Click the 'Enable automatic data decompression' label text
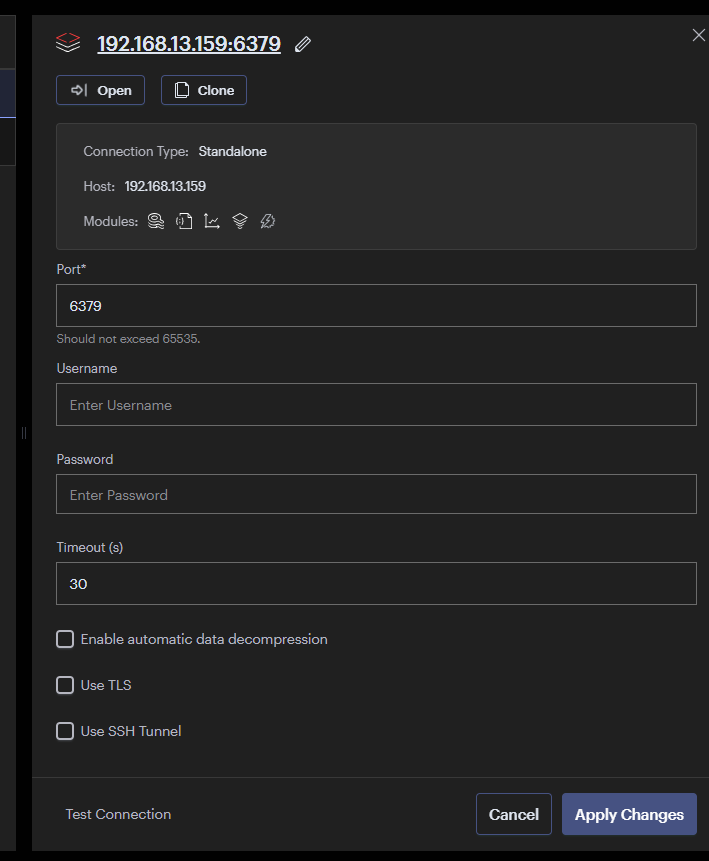The width and height of the screenshot is (709, 861). click(x=204, y=639)
